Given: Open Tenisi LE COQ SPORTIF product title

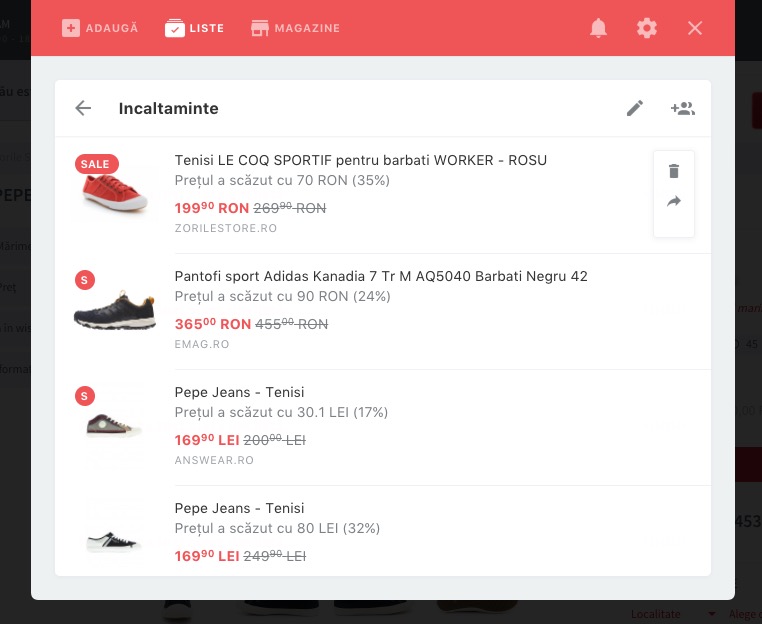Looking at the screenshot, I should (361, 160).
